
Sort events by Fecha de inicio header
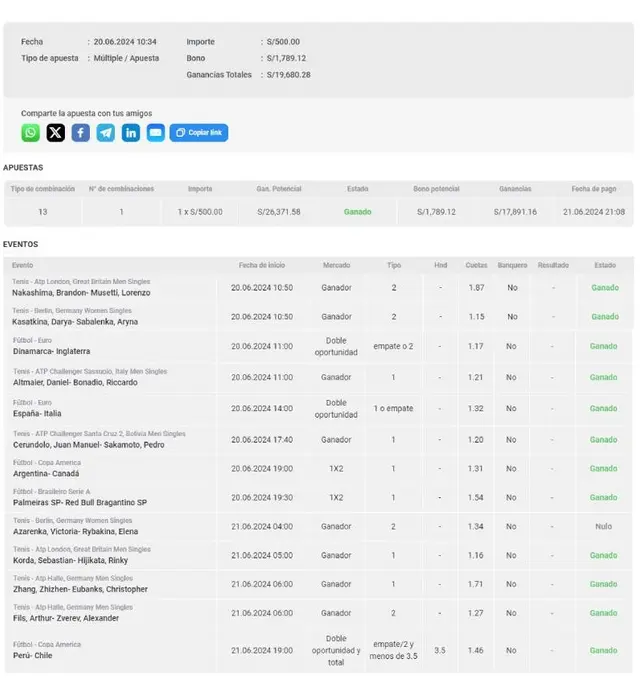pos(262,265)
